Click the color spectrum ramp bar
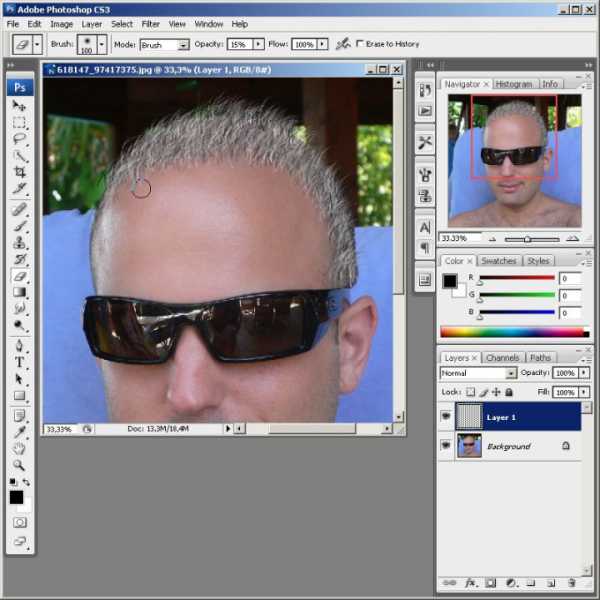The width and height of the screenshot is (600, 600). (514, 332)
